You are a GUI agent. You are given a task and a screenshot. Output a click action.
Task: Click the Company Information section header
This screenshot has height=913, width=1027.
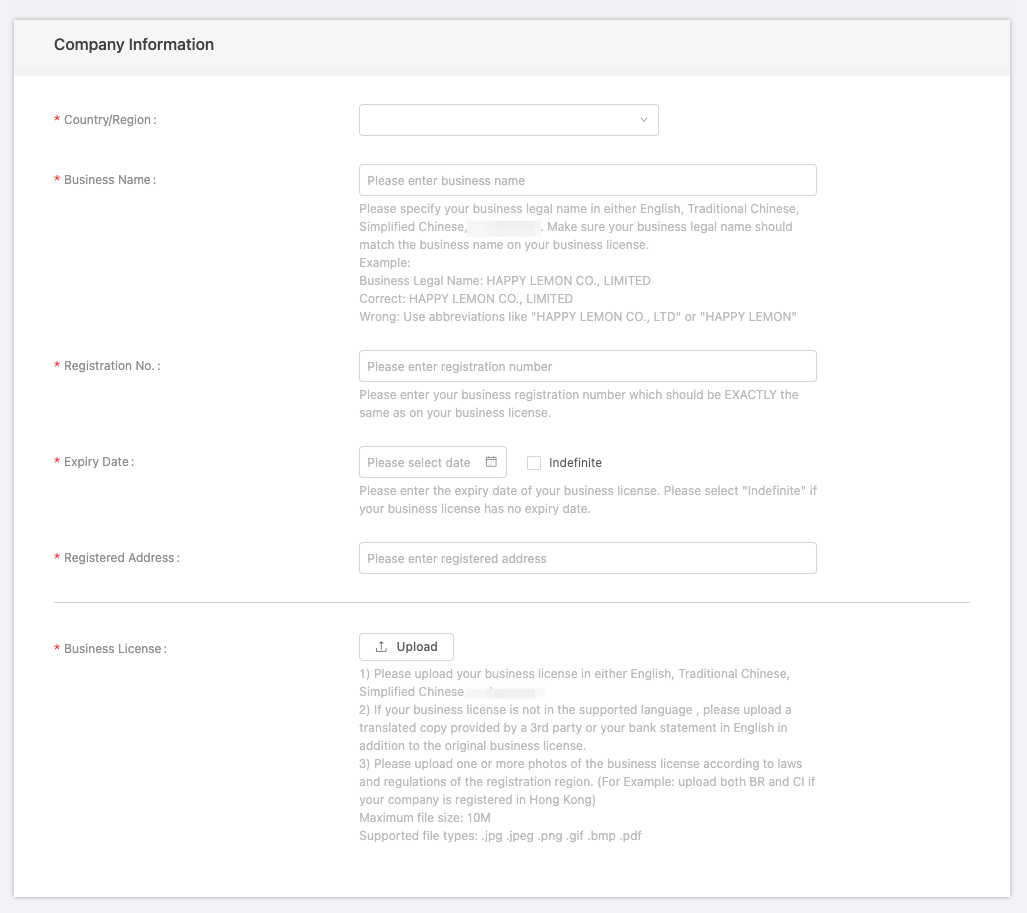tap(134, 45)
